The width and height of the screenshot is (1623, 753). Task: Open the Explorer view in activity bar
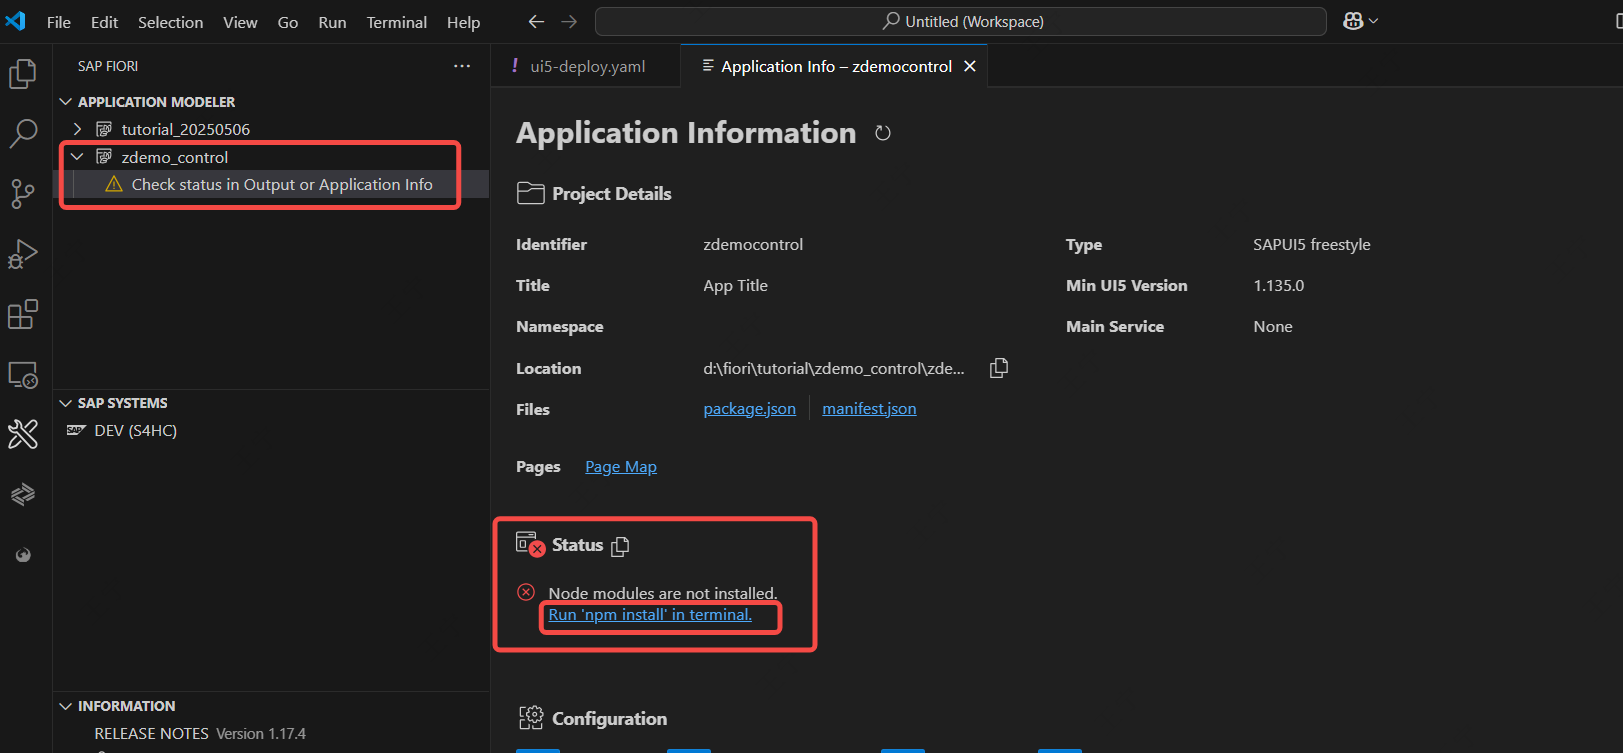(23, 74)
